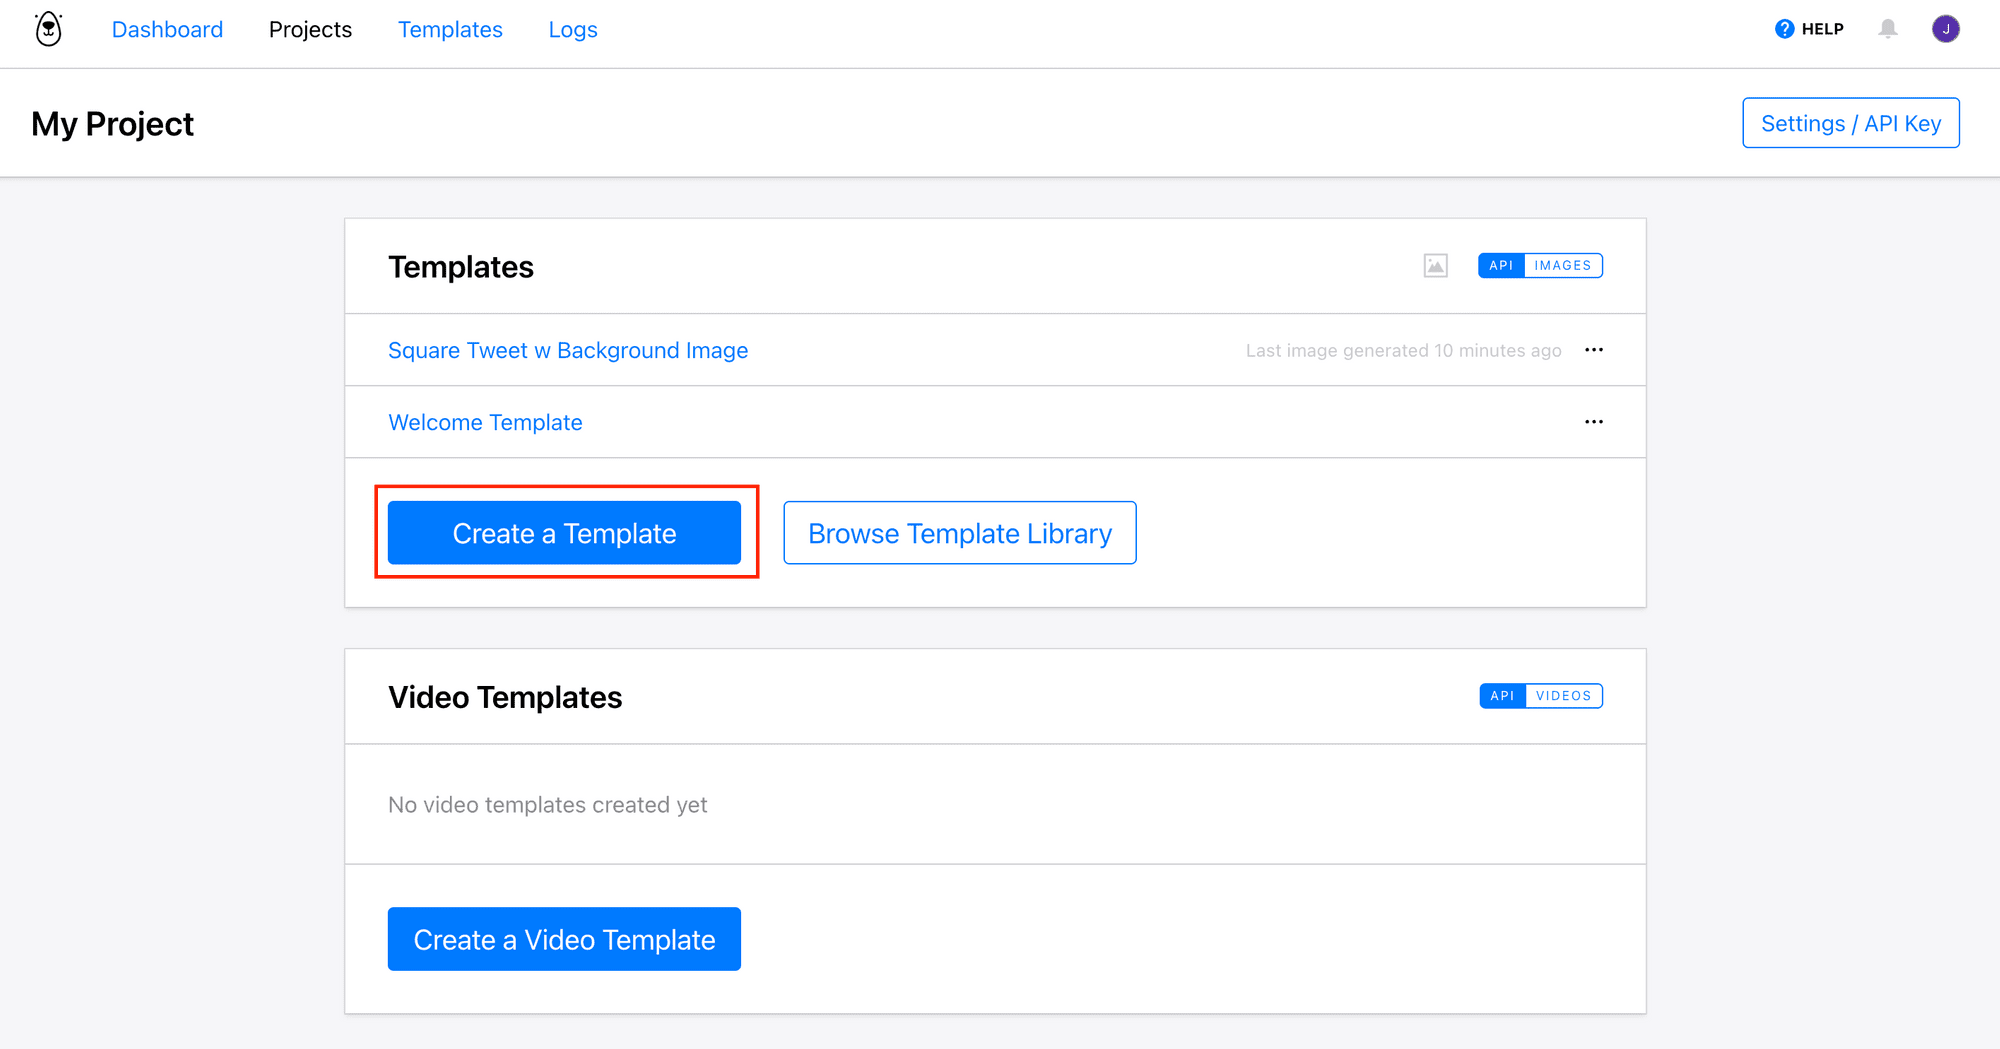Viewport: 2000px width, 1049px height.
Task: Click the image icon in Templates header
Action: tap(1435, 266)
